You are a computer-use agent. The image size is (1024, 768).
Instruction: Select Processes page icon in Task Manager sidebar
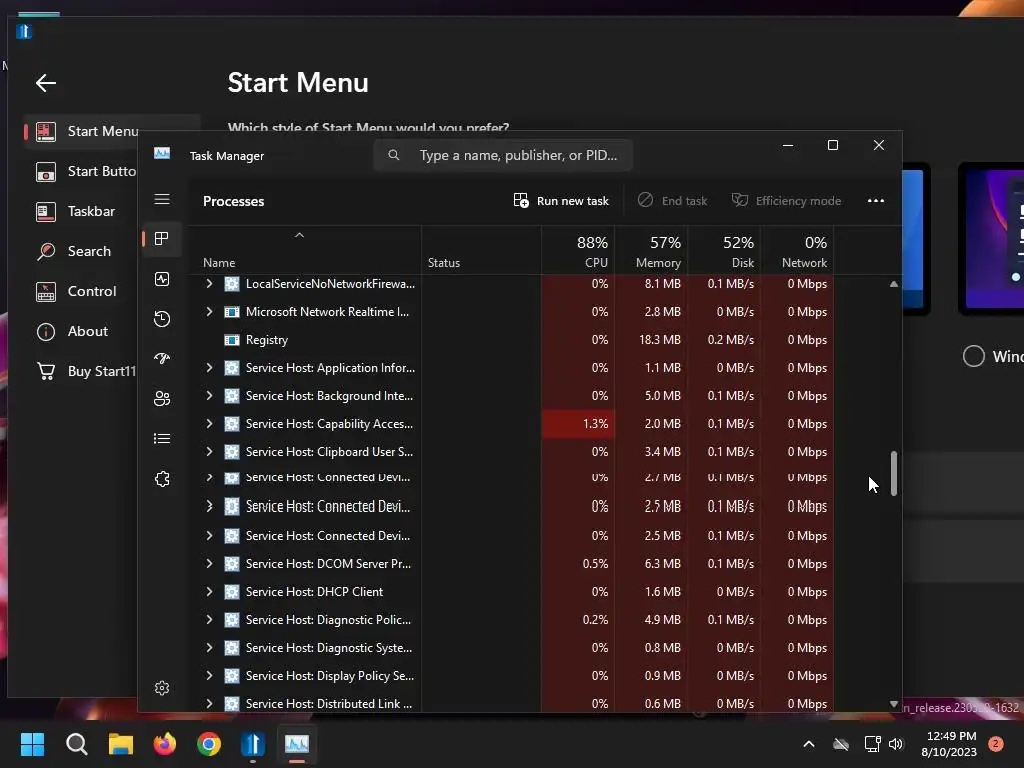pyautogui.click(x=162, y=239)
